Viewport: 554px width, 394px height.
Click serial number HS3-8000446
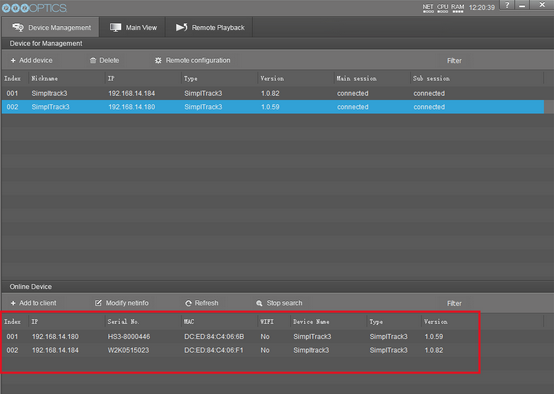(x=129, y=336)
